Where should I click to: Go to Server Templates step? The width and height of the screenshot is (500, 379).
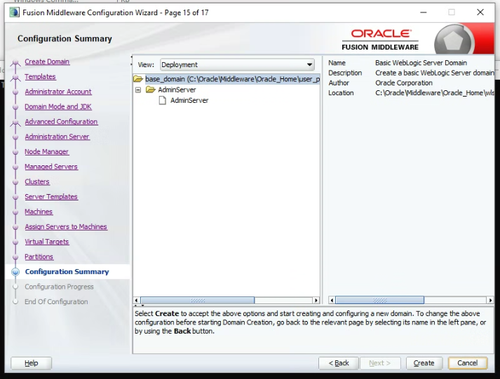click(x=51, y=197)
